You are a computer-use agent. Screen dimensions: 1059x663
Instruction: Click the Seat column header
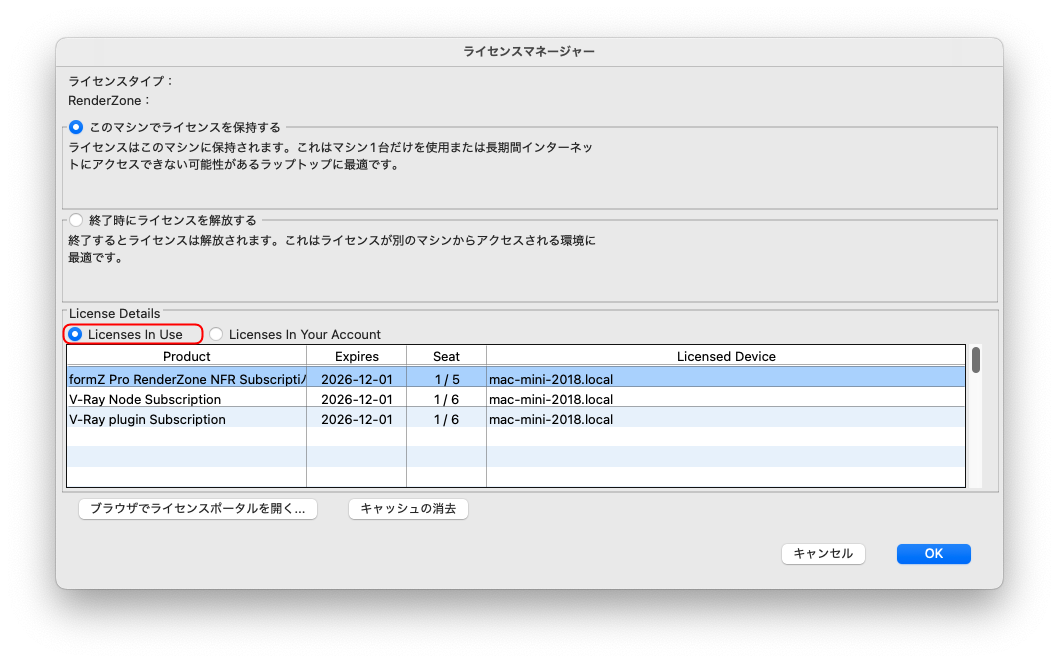[446, 356]
